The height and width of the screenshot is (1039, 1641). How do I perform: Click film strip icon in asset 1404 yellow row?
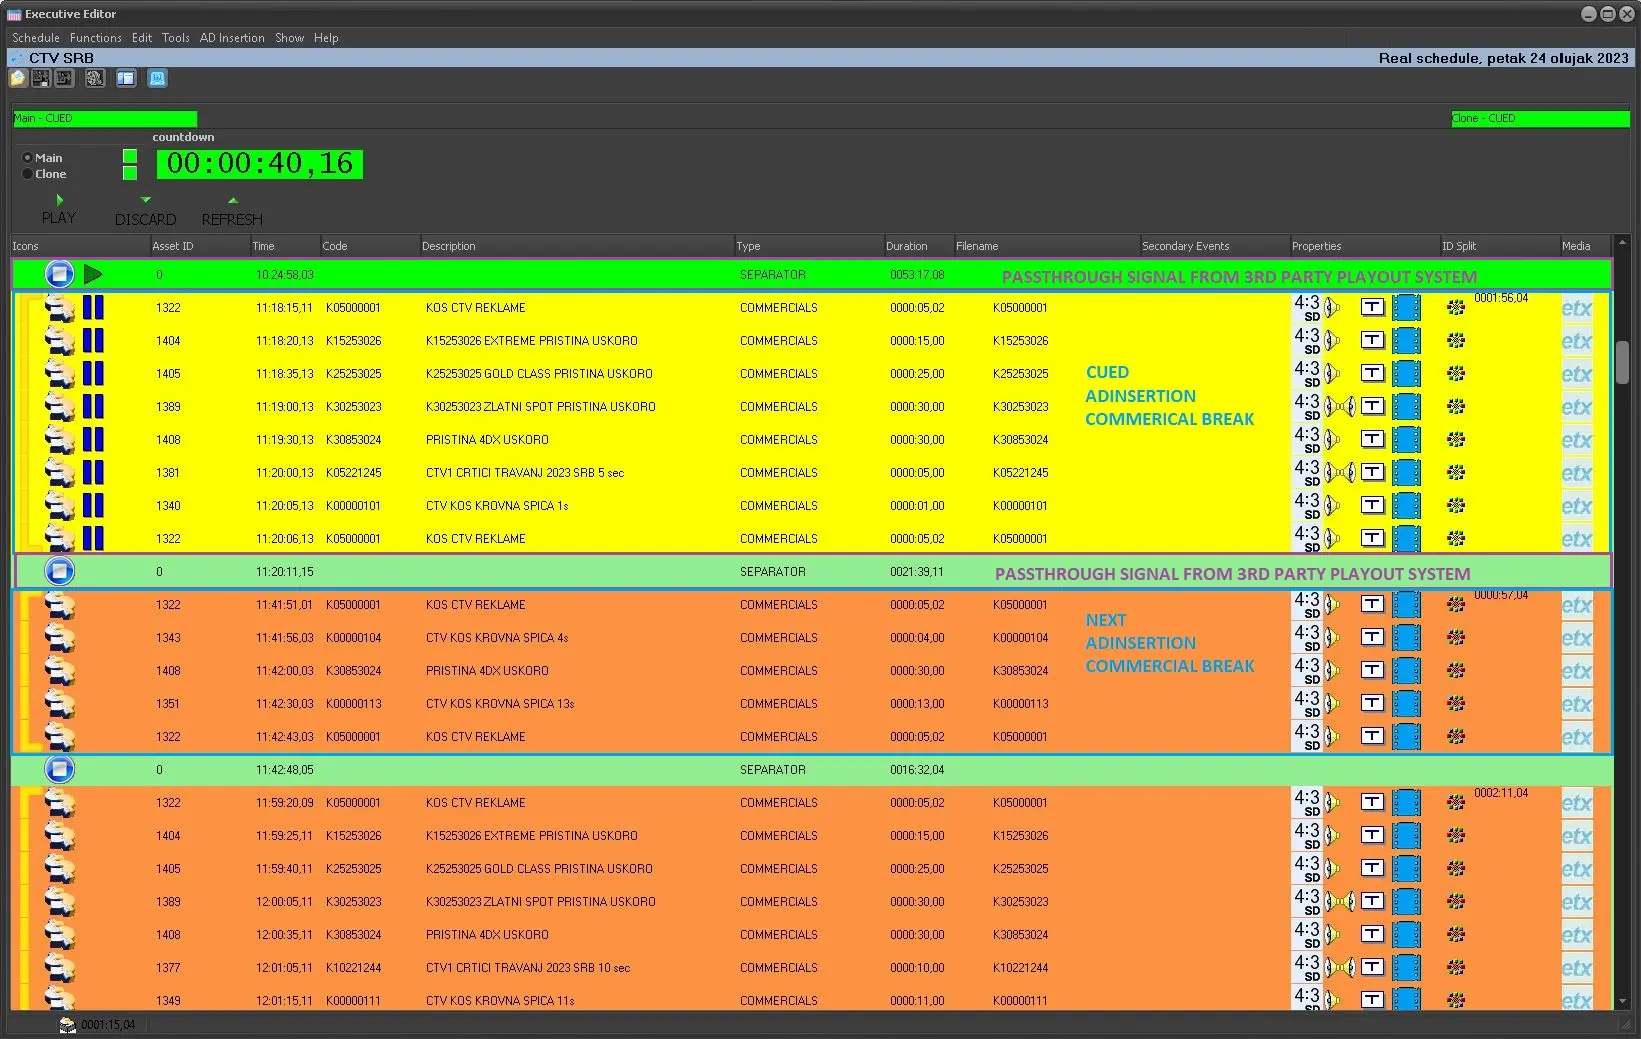click(1406, 341)
